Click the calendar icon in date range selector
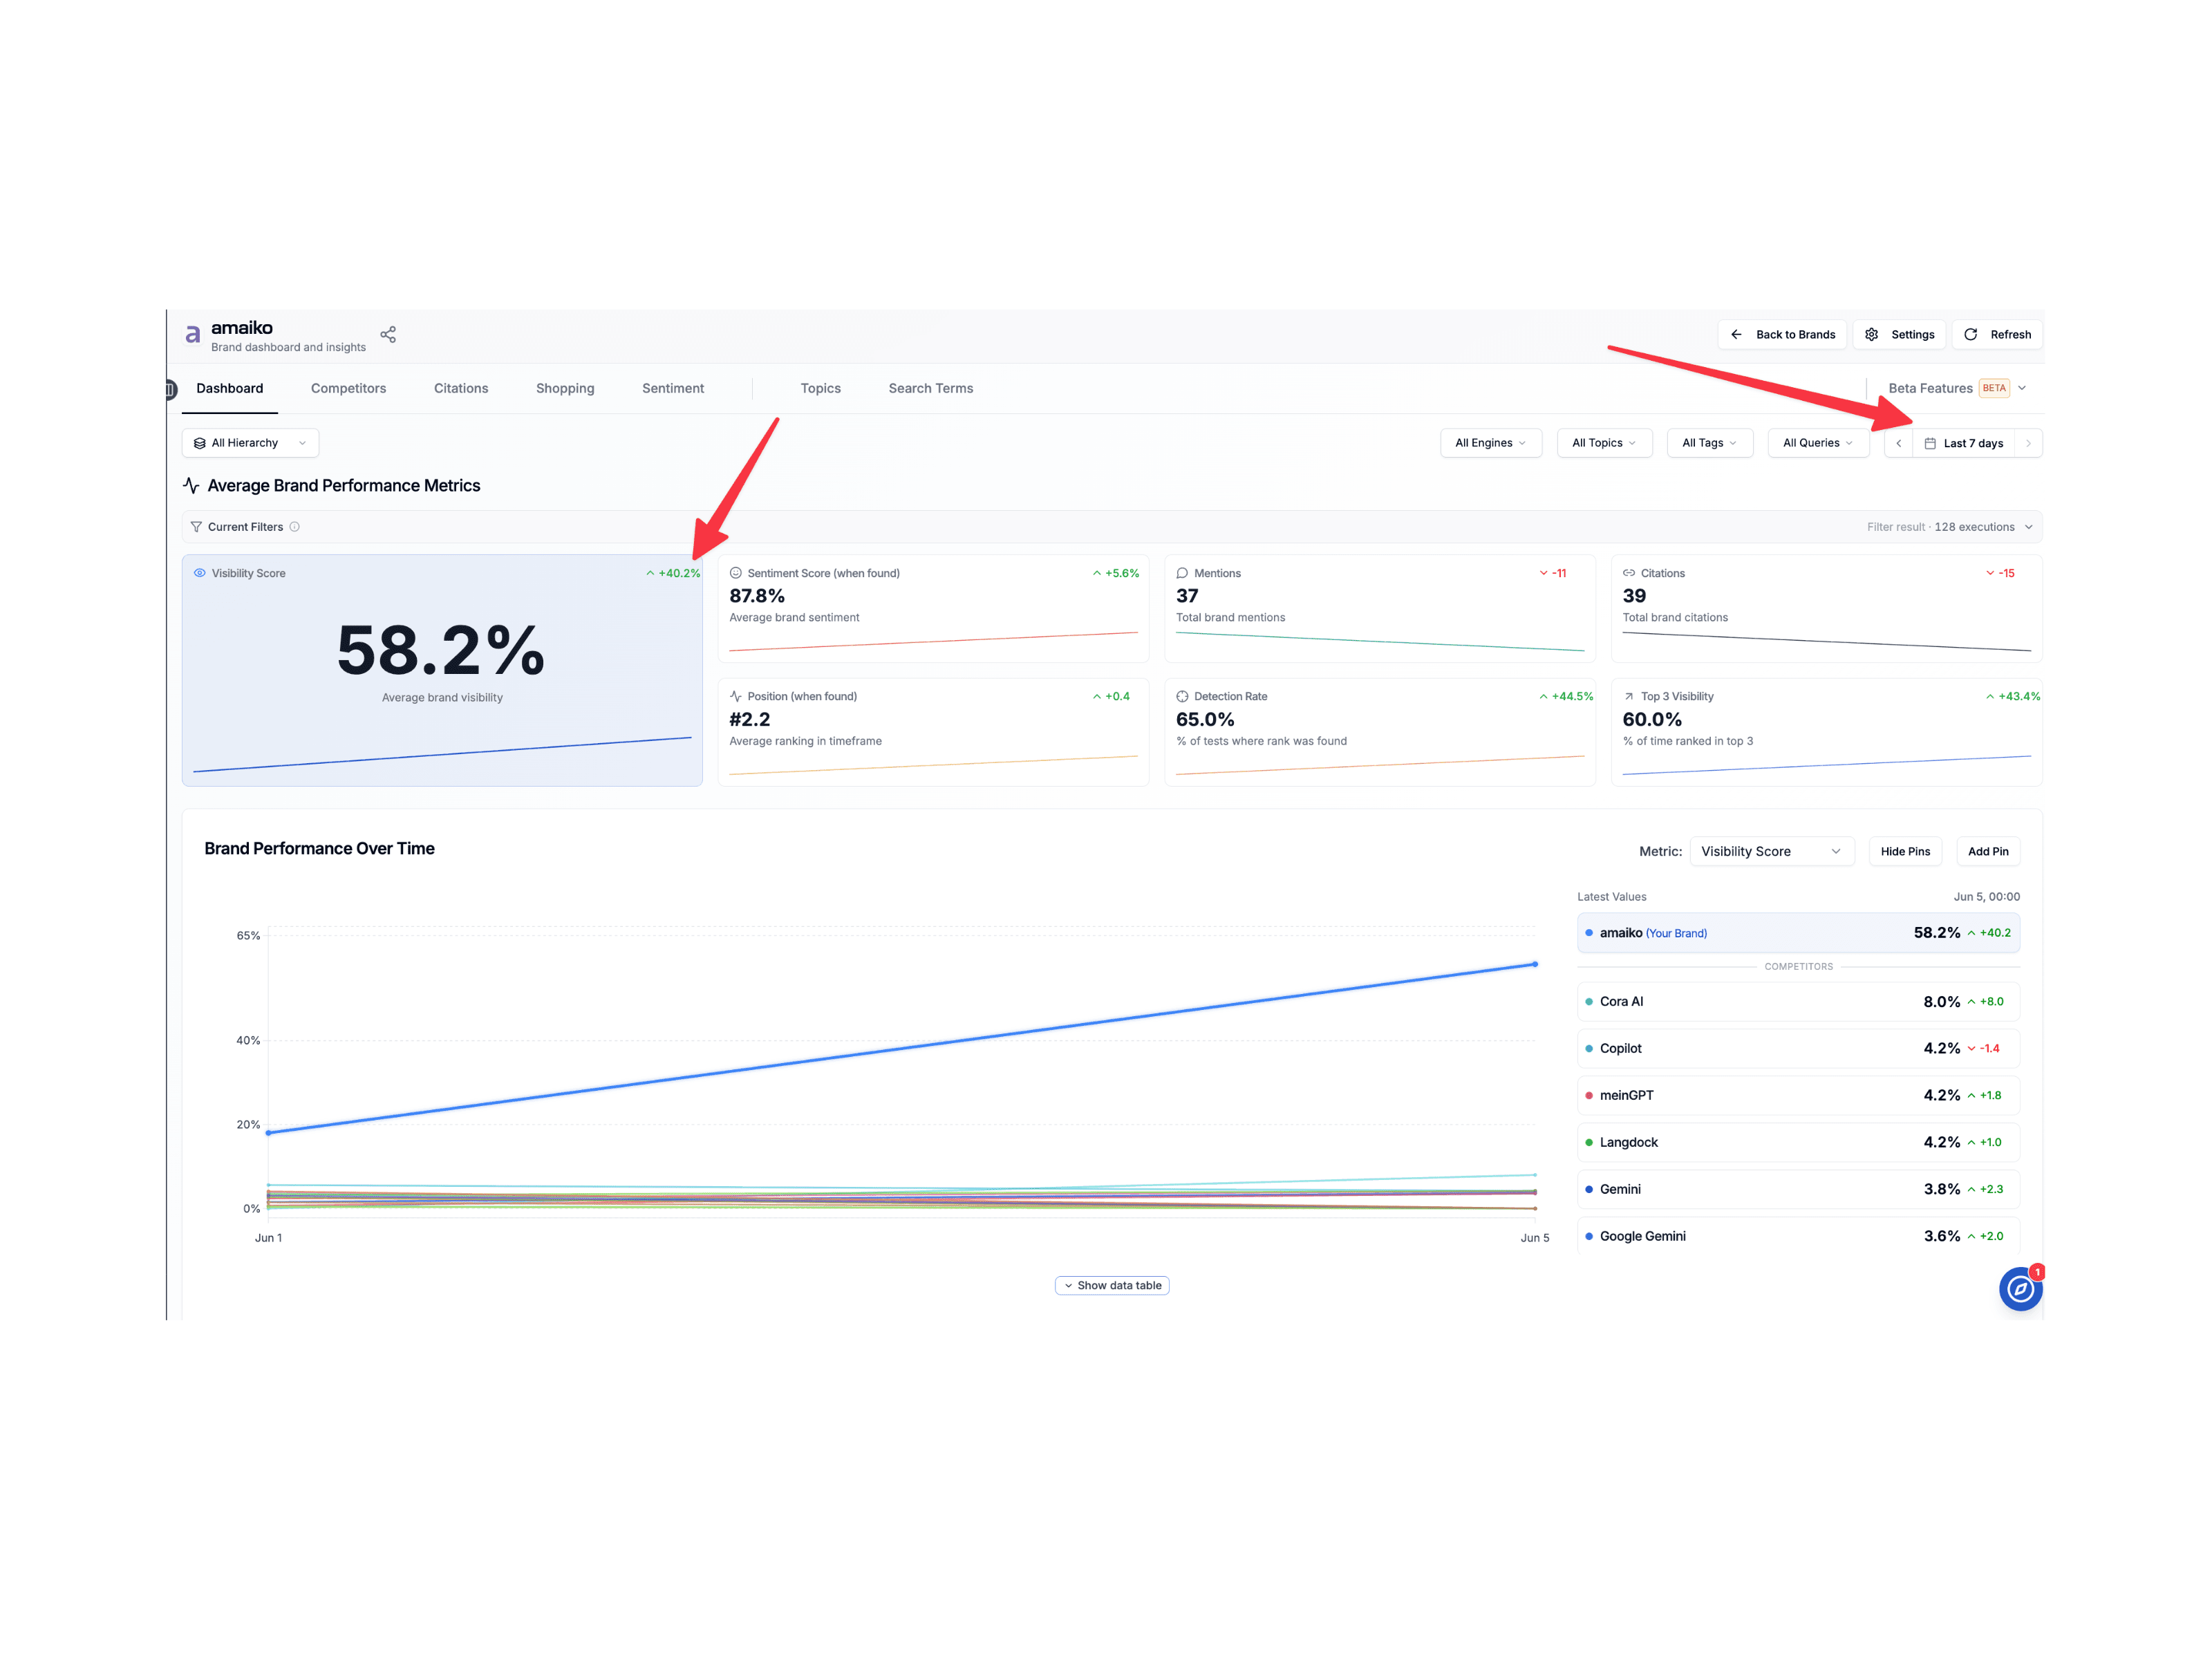This screenshot has height=1659, width=2212. (x=1930, y=443)
